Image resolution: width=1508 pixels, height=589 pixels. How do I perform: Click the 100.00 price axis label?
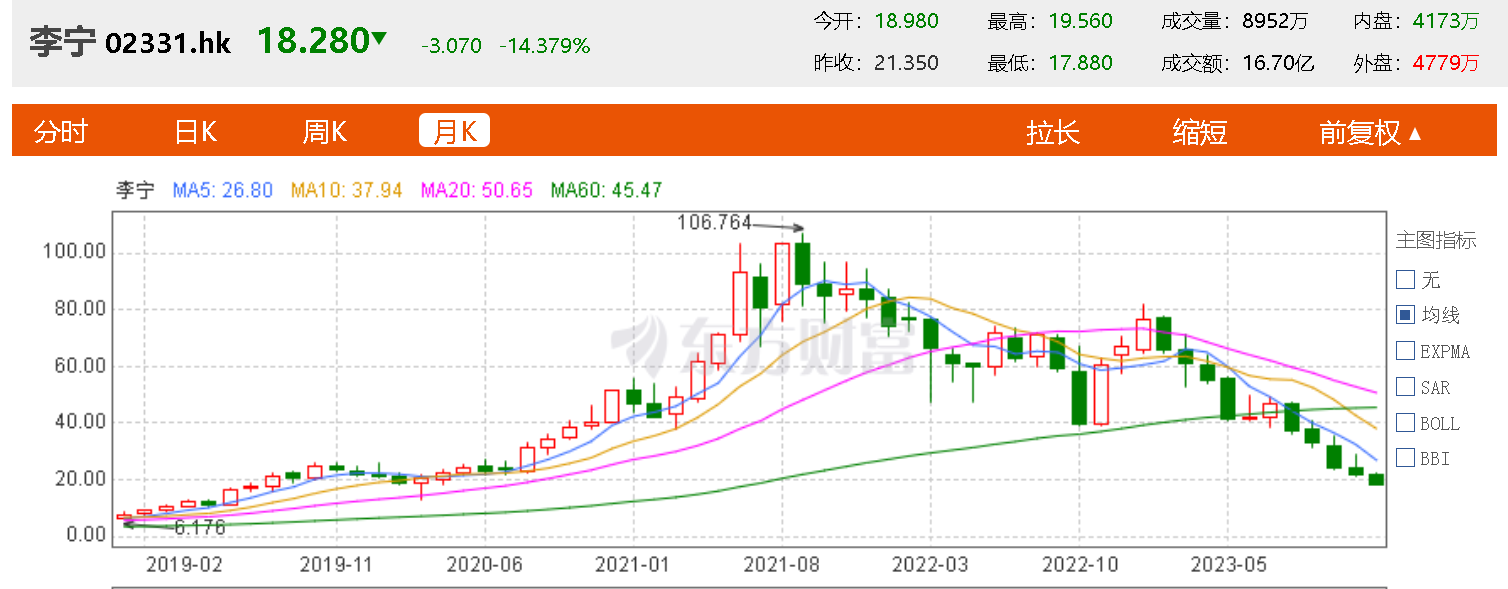click(x=73, y=252)
